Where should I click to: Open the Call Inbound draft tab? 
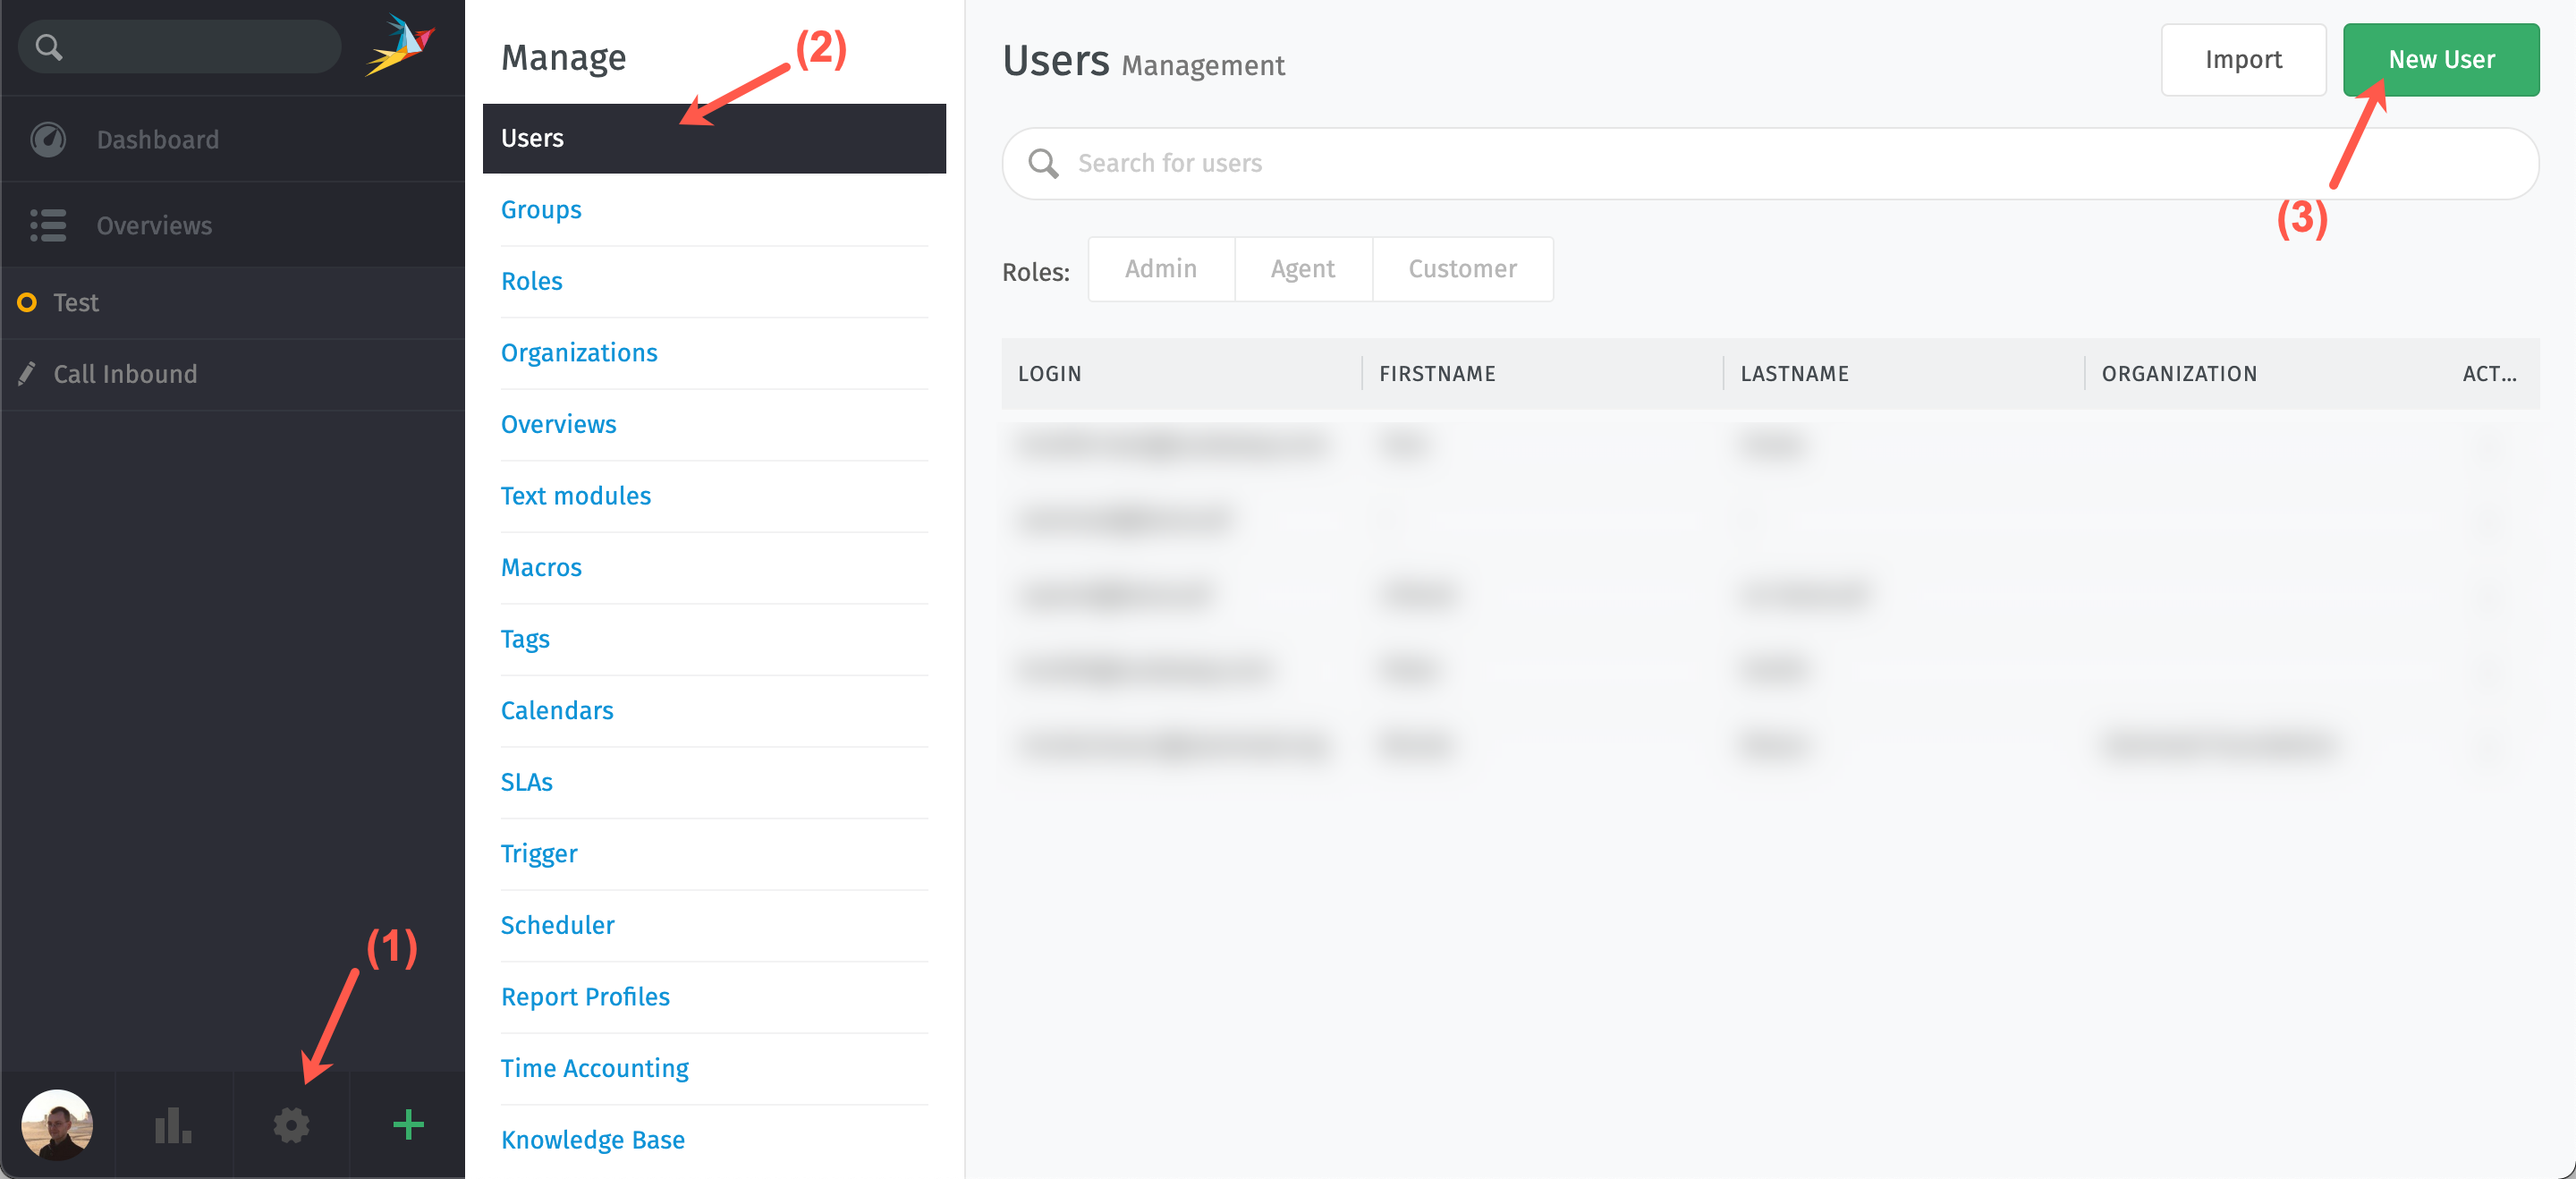[125, 374]
